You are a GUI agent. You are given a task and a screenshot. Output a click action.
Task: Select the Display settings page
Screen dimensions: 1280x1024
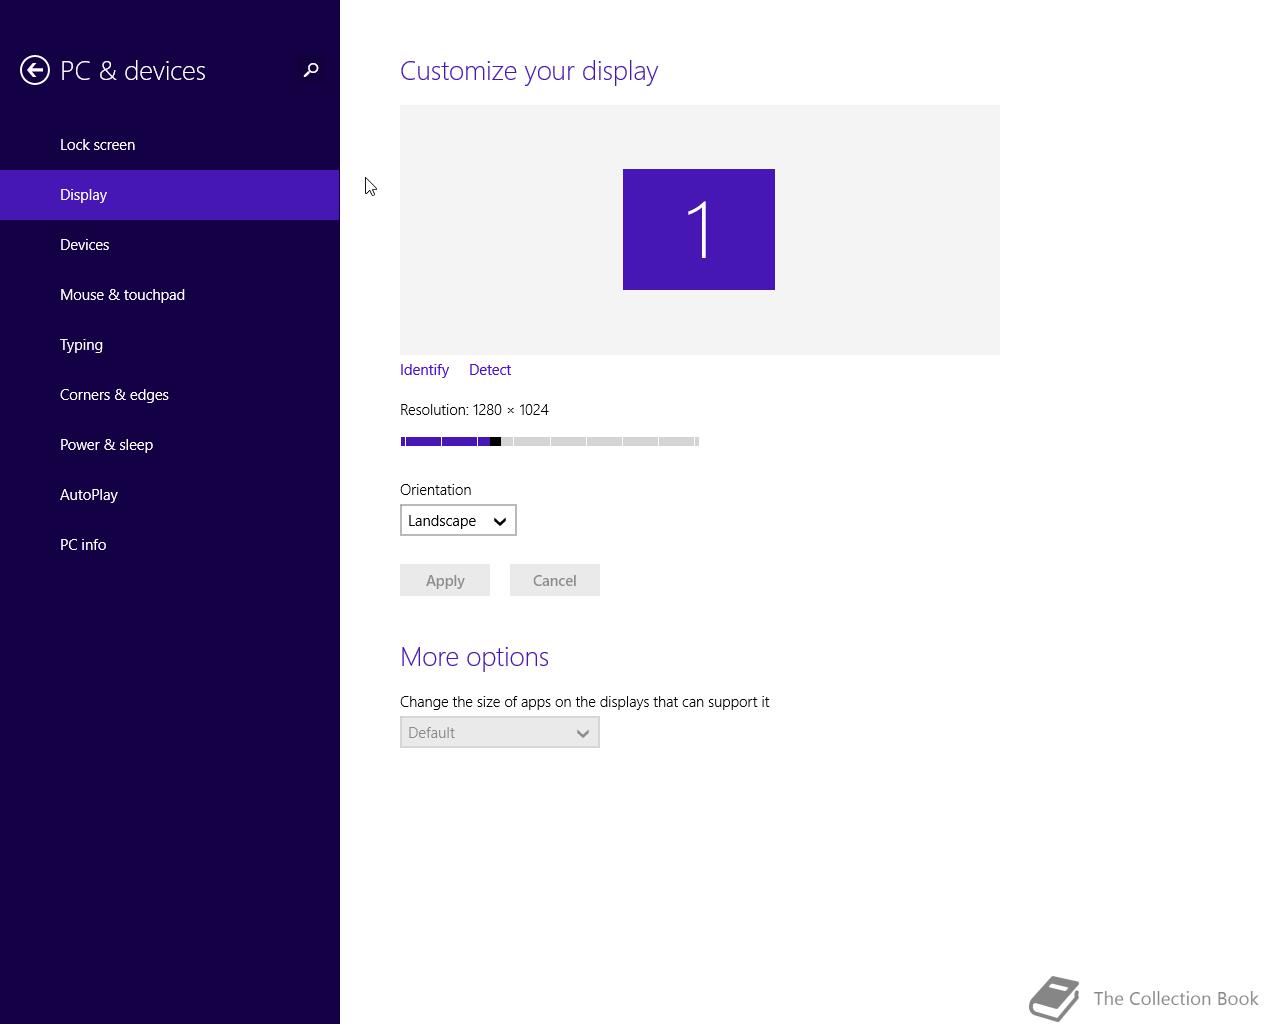click(x=170, y=195)
